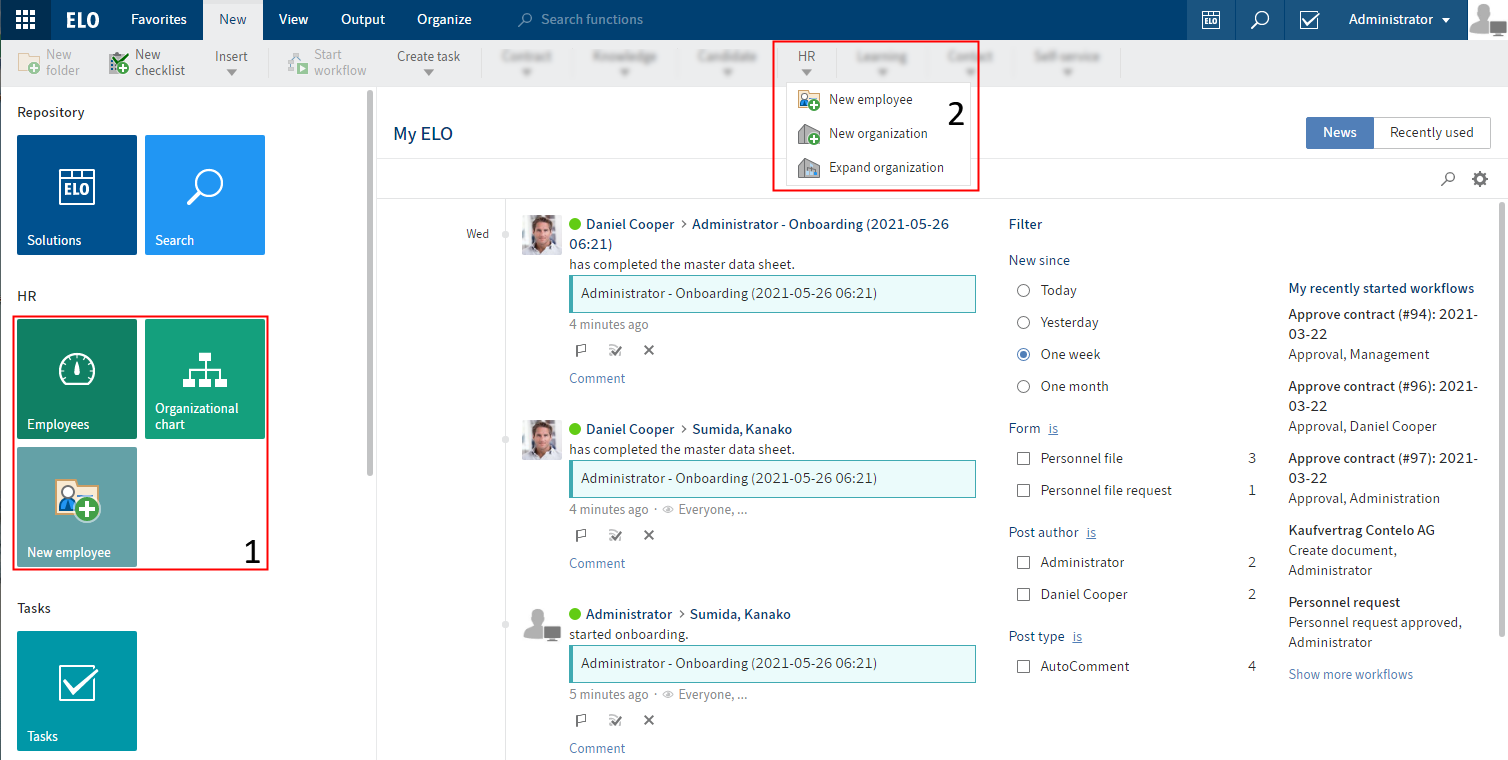
Task: Toggle the Post author 'is' link
Action: point(1091,532)
